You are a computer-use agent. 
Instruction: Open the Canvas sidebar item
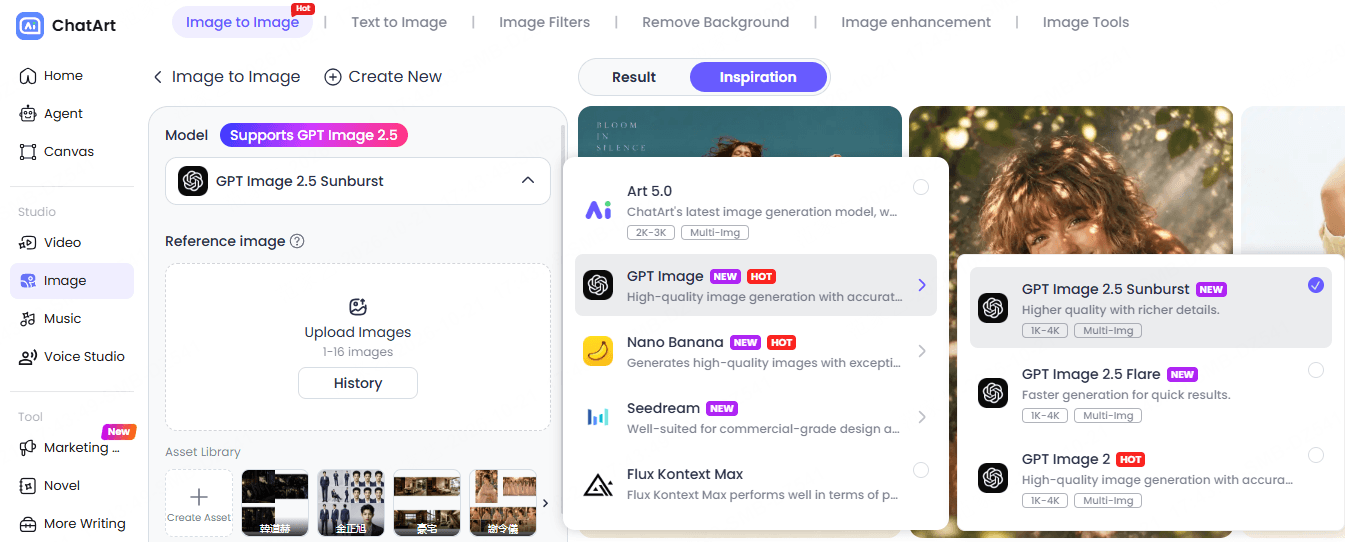(x=57, y=152)
